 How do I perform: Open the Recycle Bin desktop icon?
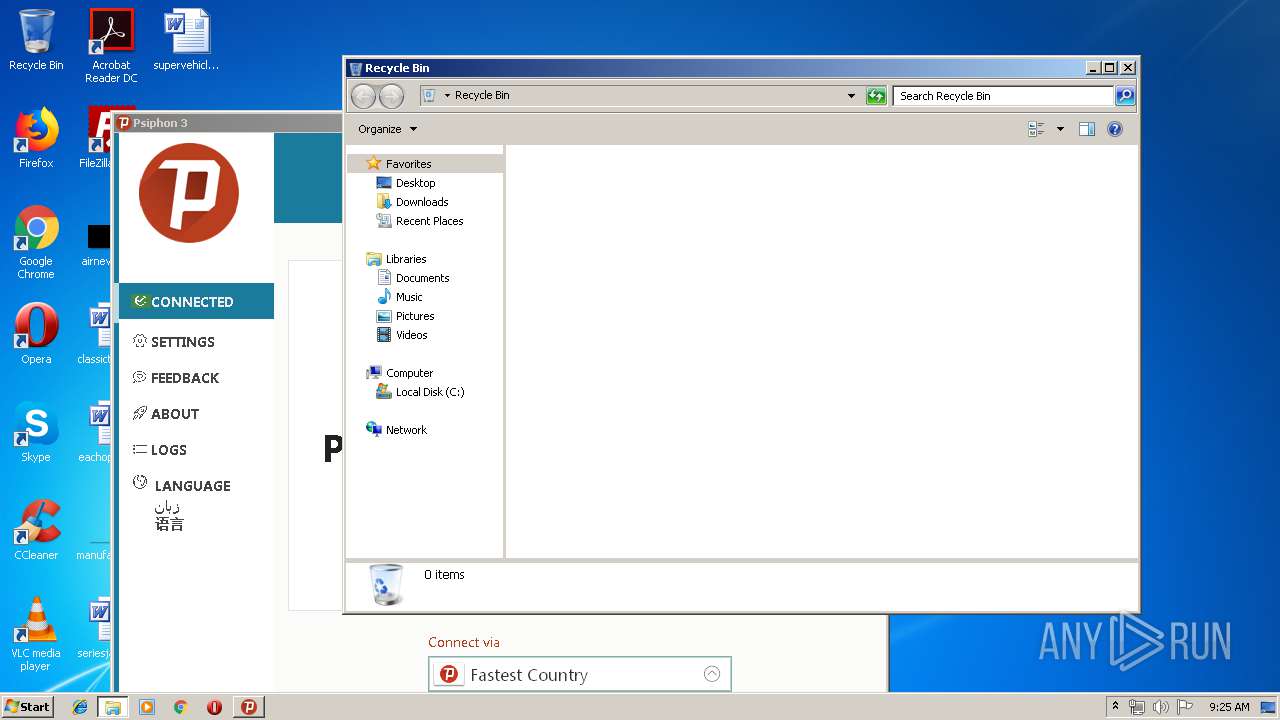point(36,40)
